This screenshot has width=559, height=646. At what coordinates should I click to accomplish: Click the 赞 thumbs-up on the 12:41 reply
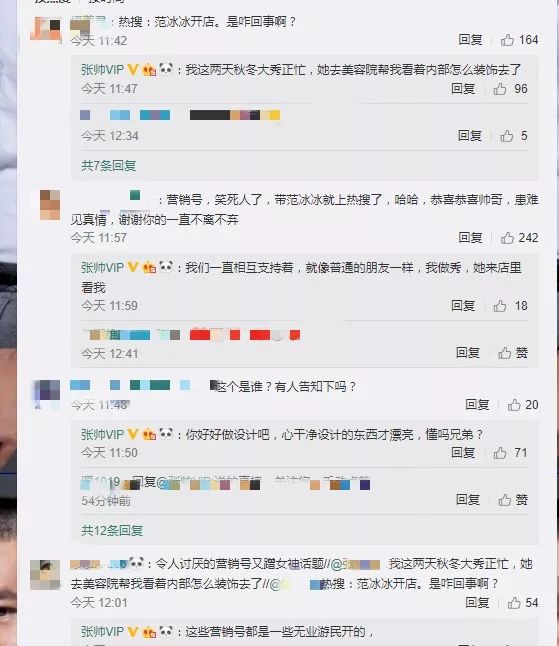pyautogui.click(x=513, y=353)
